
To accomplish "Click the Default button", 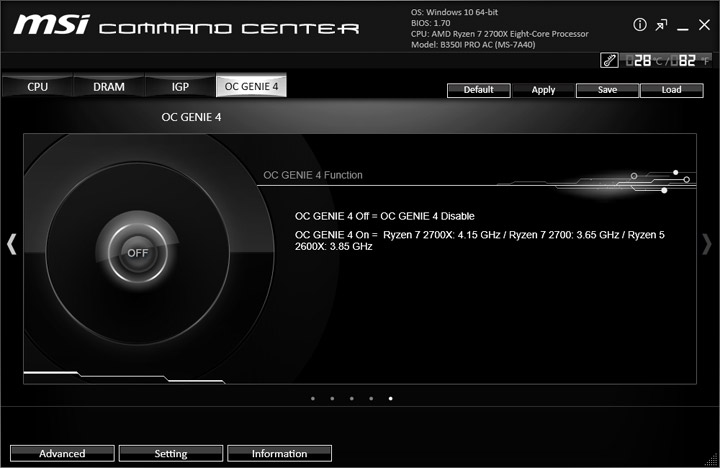I will point(478,90).
